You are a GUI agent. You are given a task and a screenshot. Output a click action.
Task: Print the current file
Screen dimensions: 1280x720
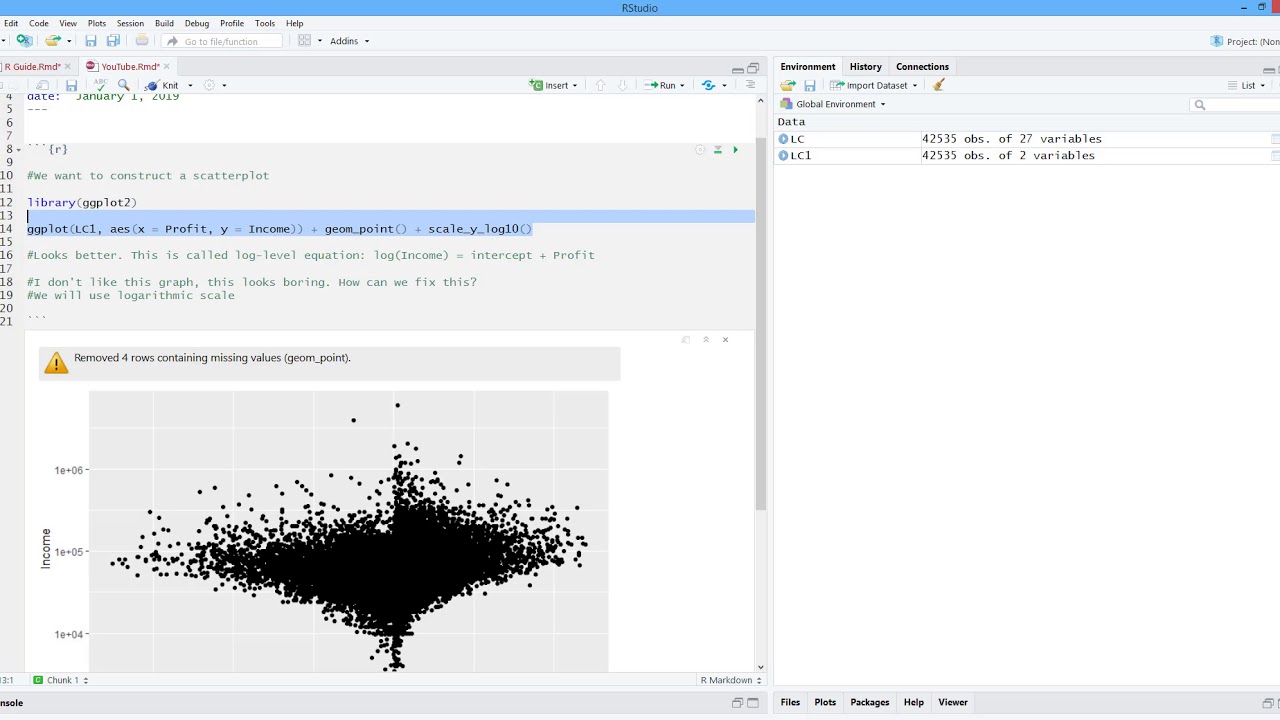(142, 41)
